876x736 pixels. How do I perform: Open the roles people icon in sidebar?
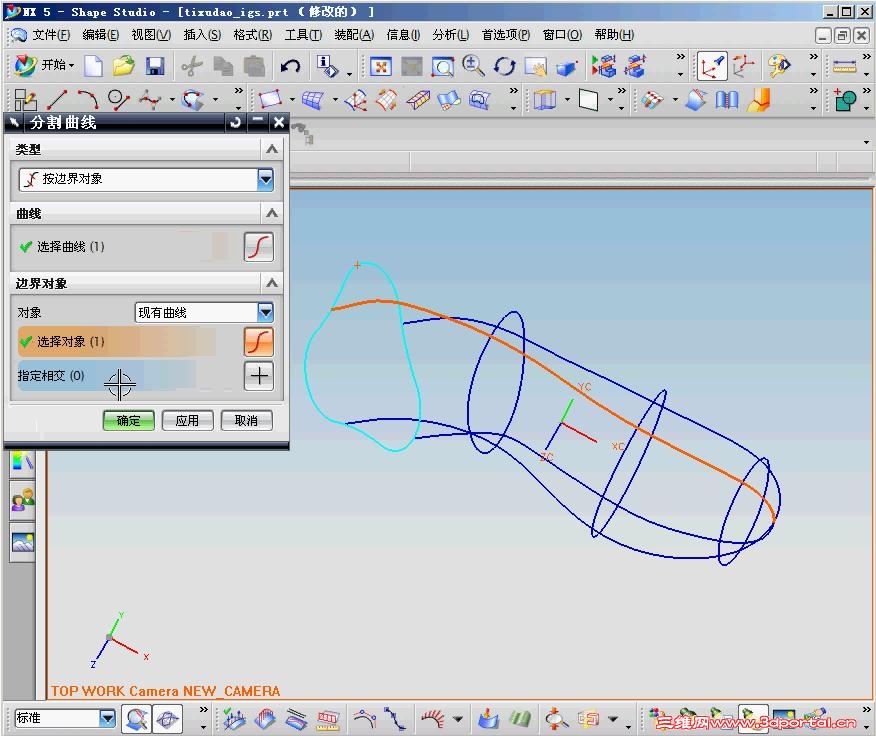pyautogui.click(x=22, y=500)
